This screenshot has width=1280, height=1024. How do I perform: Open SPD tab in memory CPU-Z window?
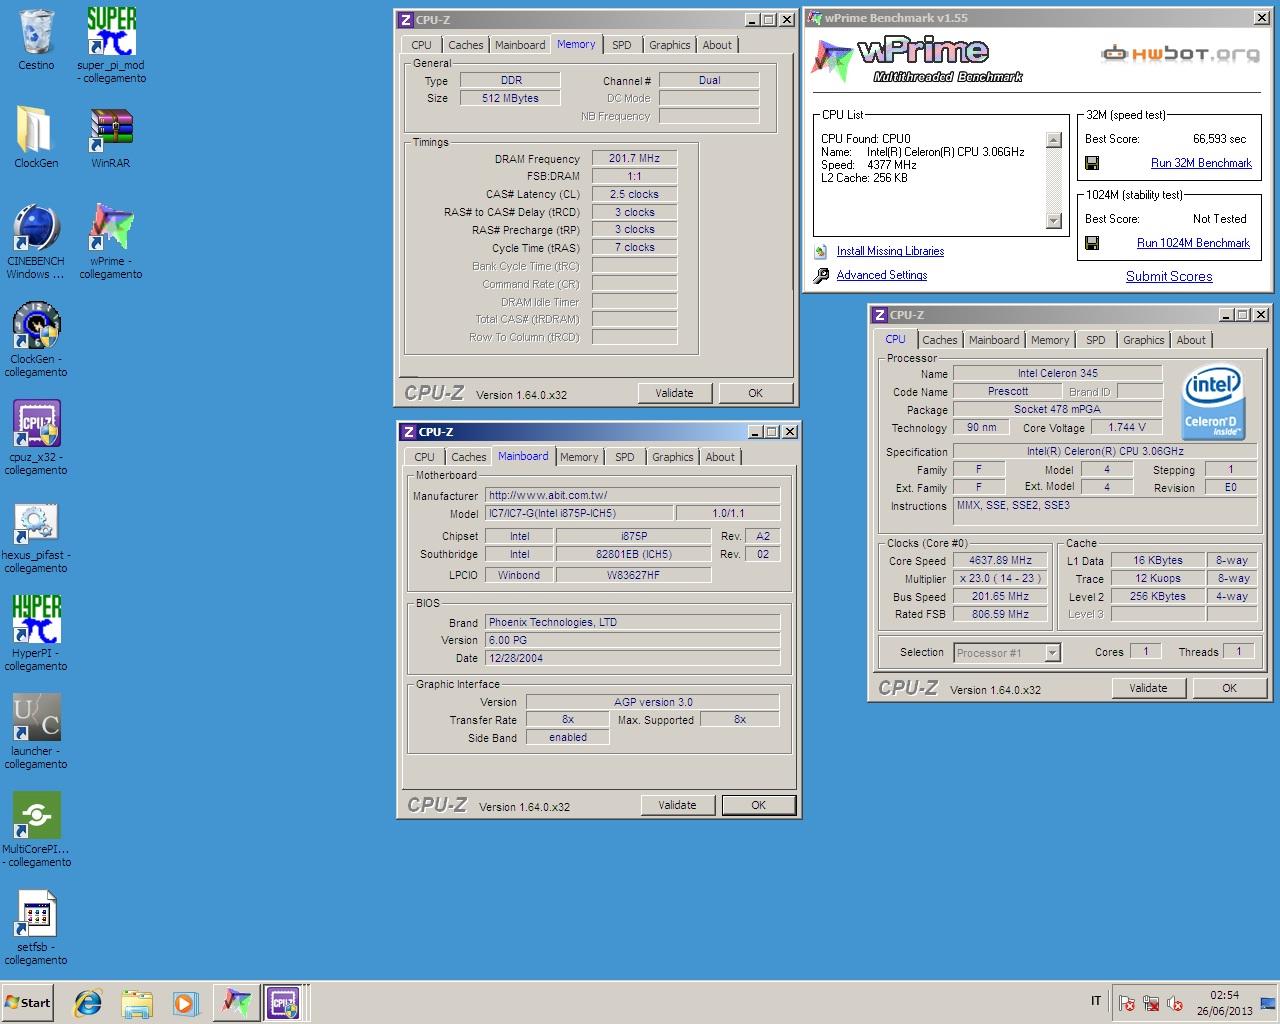pos(621,45)
